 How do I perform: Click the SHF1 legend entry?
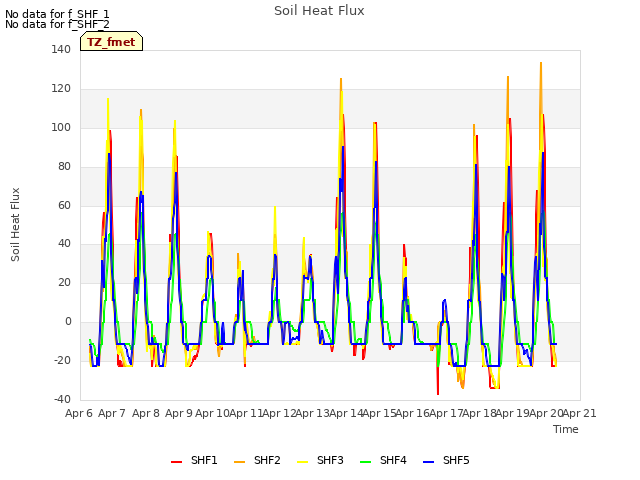[x=194, y=460]
